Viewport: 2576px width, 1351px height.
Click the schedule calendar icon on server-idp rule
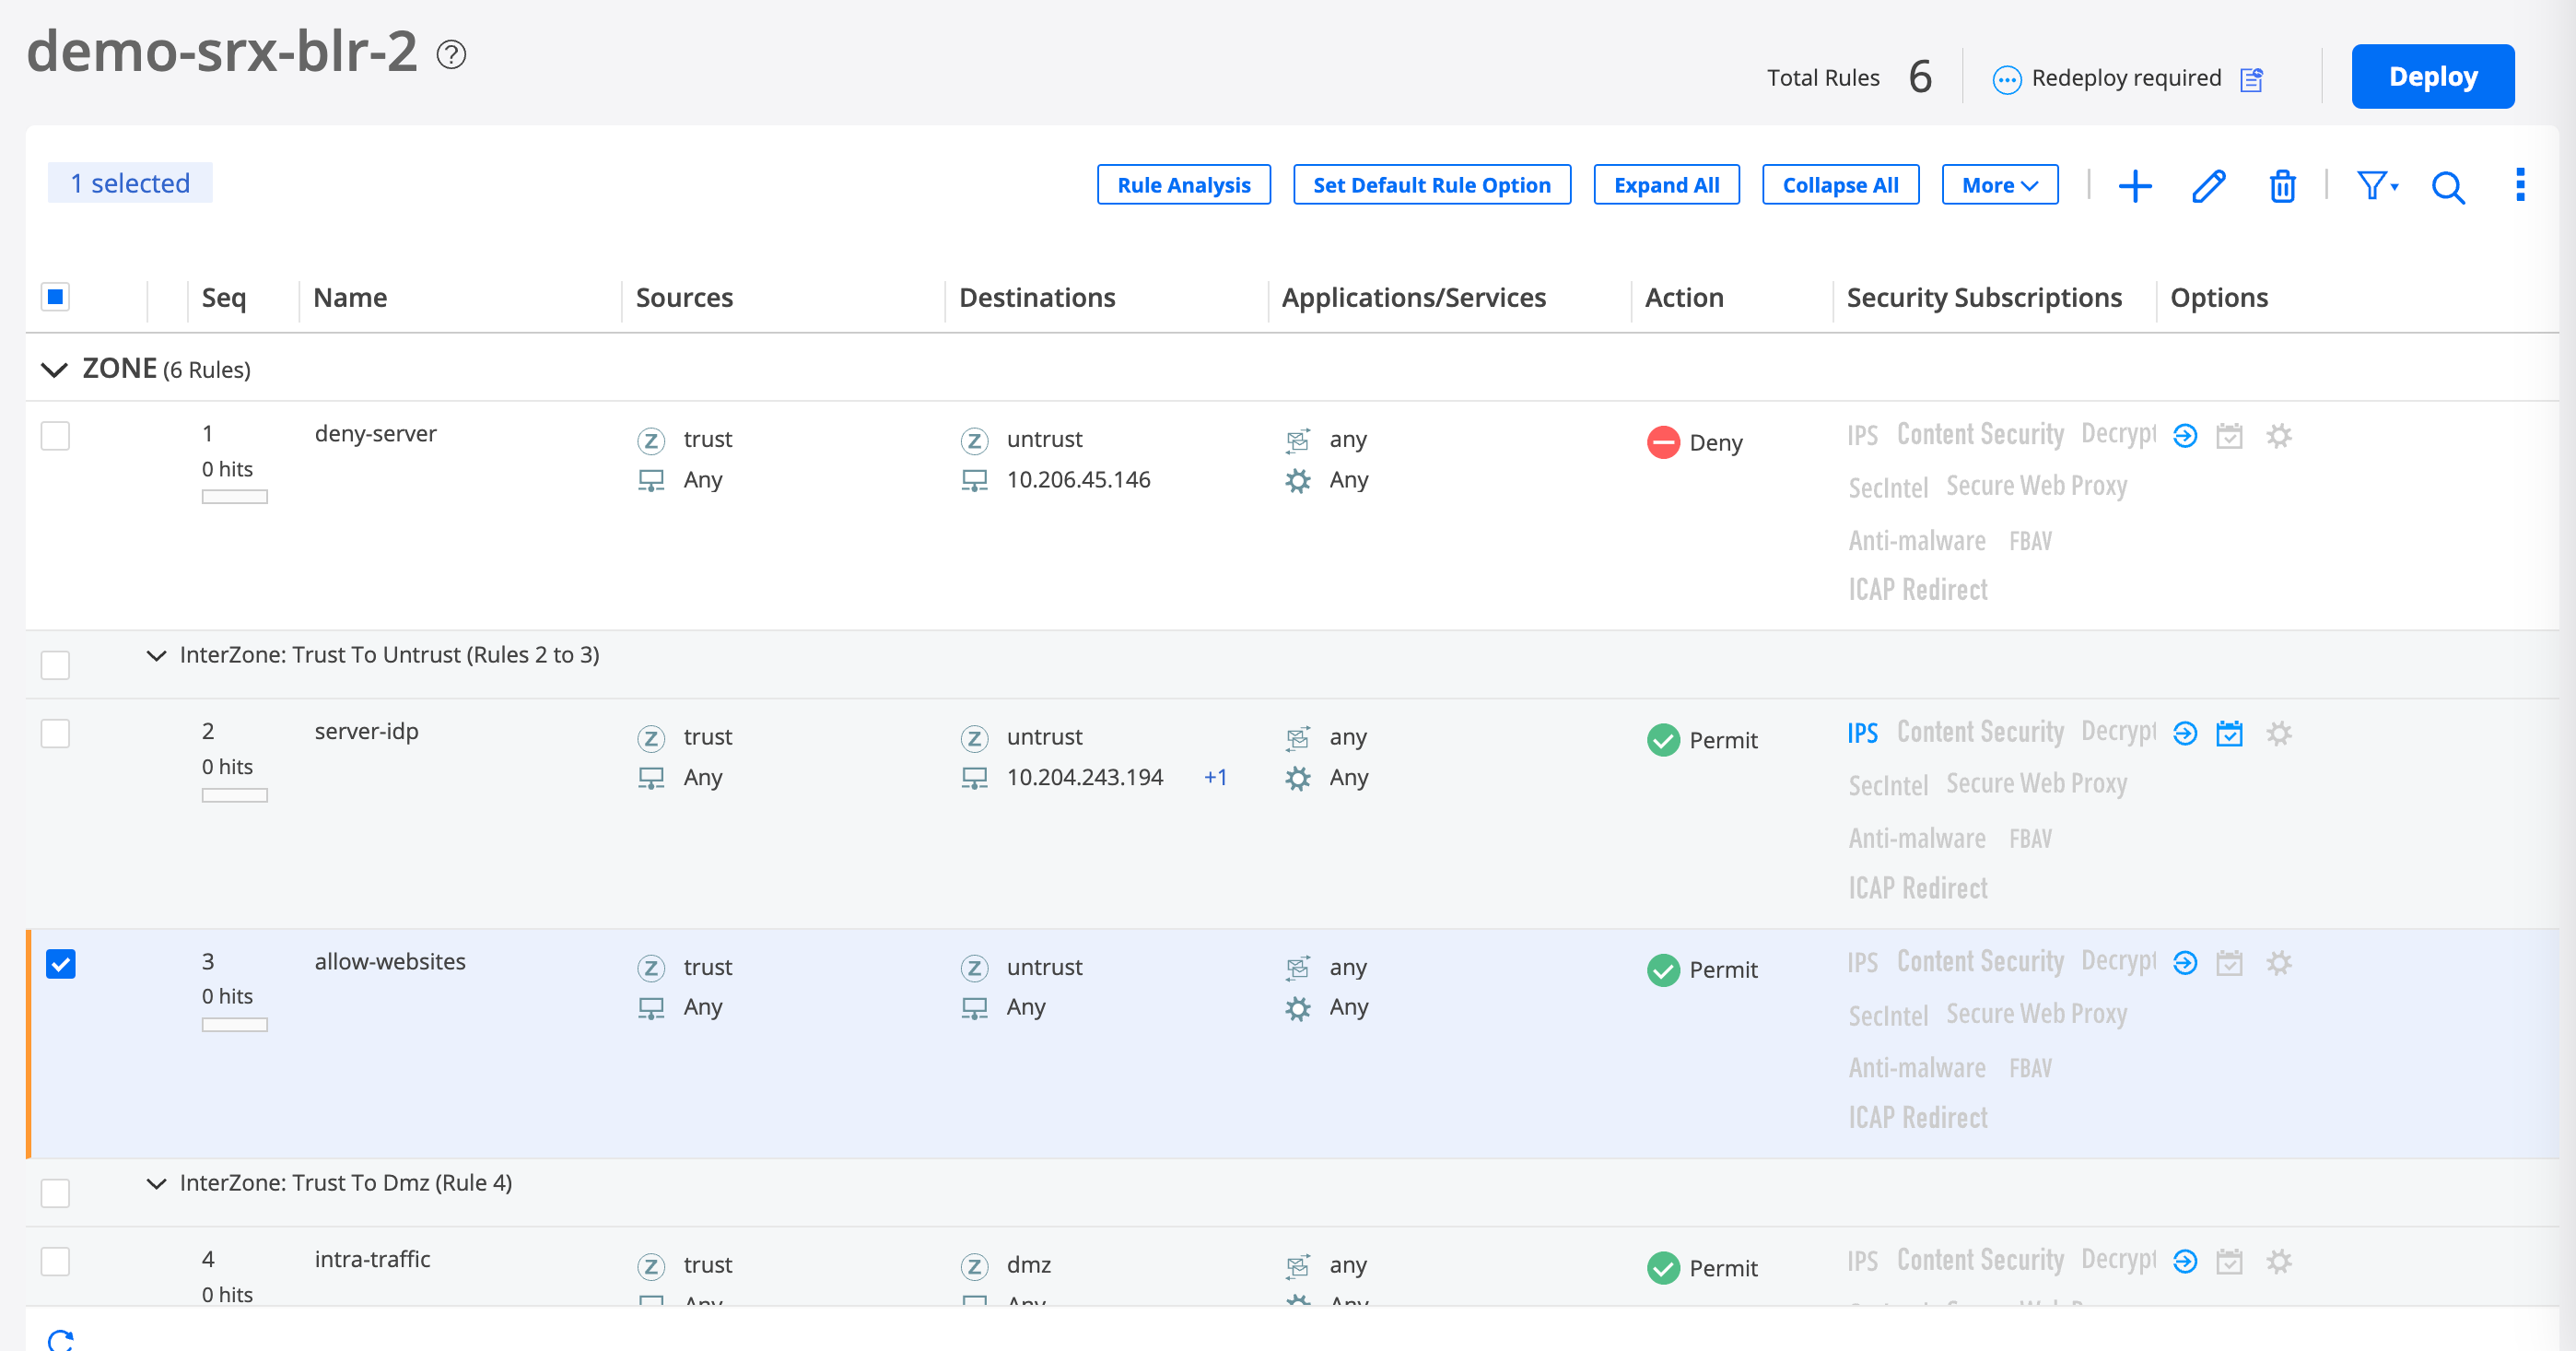point(2229,734)
